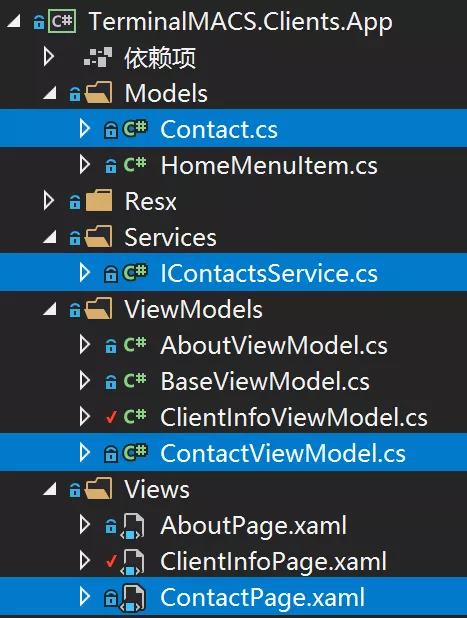The height and width of the screenshot is (618, 467).
Task: Open the HomeMenuItem.cs file
Action: point(269,165)
